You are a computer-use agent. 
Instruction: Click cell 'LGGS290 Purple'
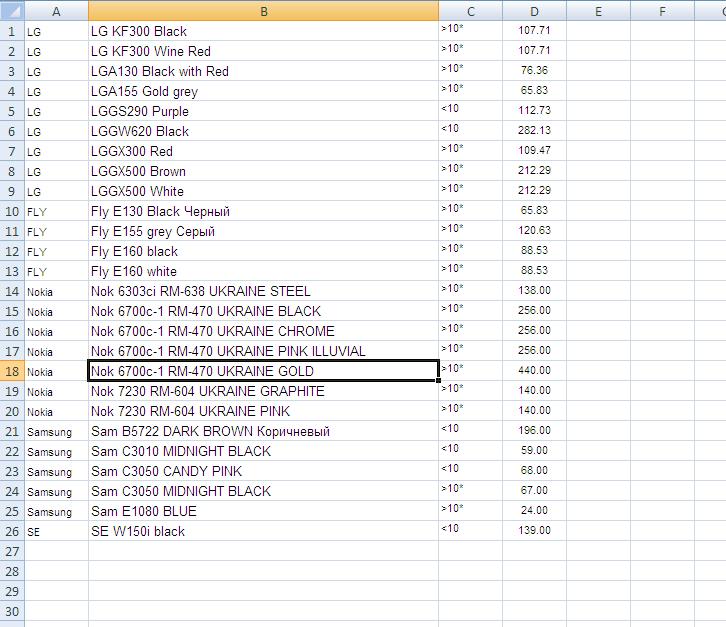(263, 111)
